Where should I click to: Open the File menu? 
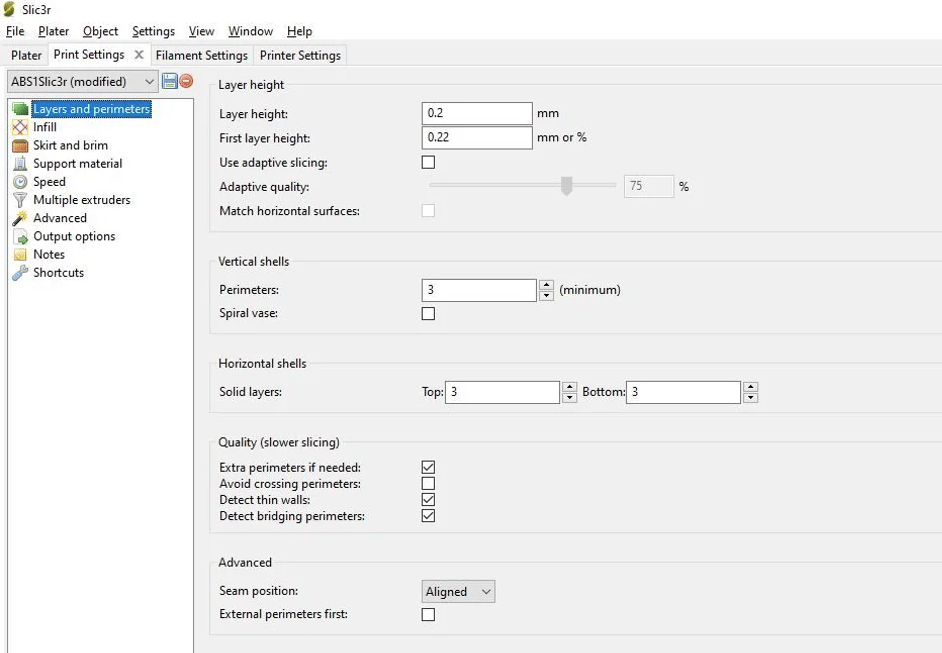pyautogui.click(x=15, y=31)
